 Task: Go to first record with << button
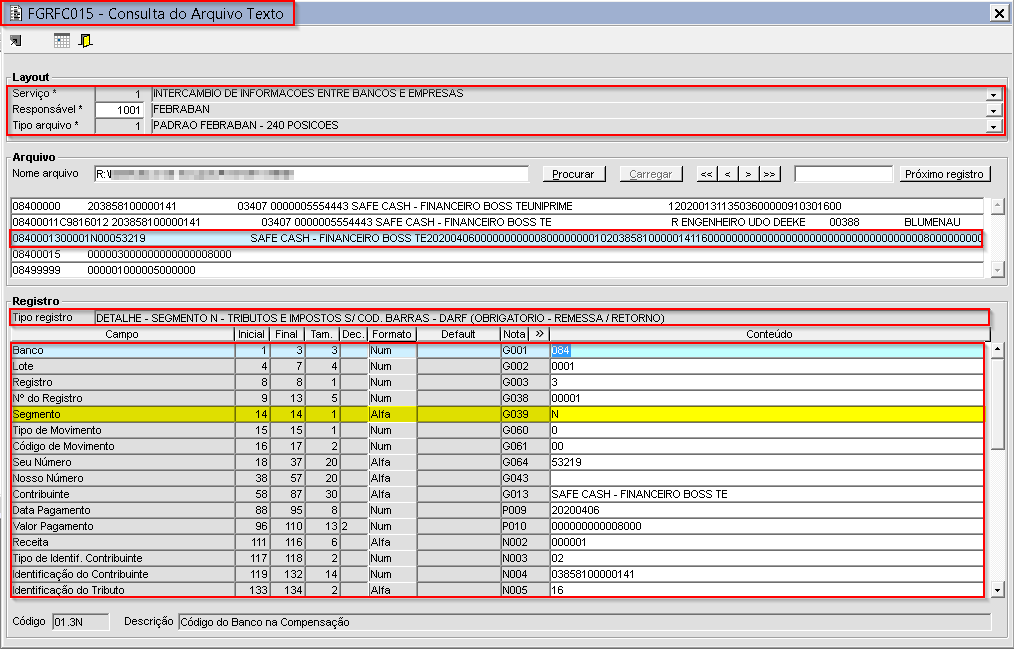coord(707,174)
